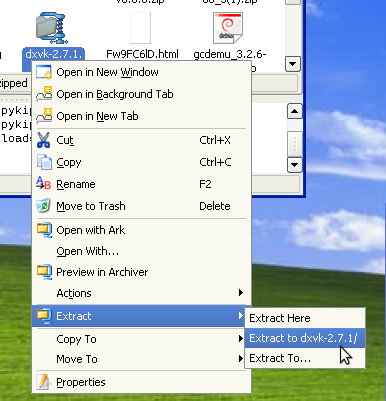This screenshot has width=386, height=401.
Task: Choose Open with Ark
Action: [141, 230]
